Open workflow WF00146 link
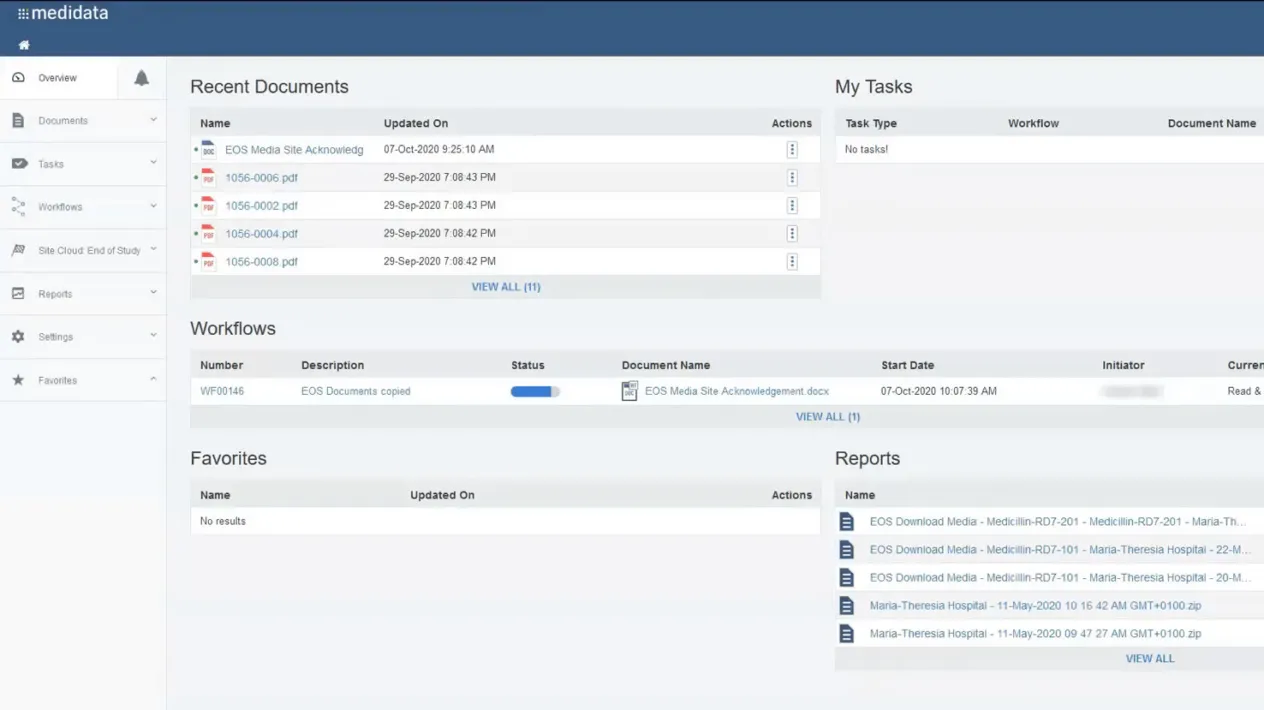Viewport: 1264px width, 710px height. click(222, 391)
